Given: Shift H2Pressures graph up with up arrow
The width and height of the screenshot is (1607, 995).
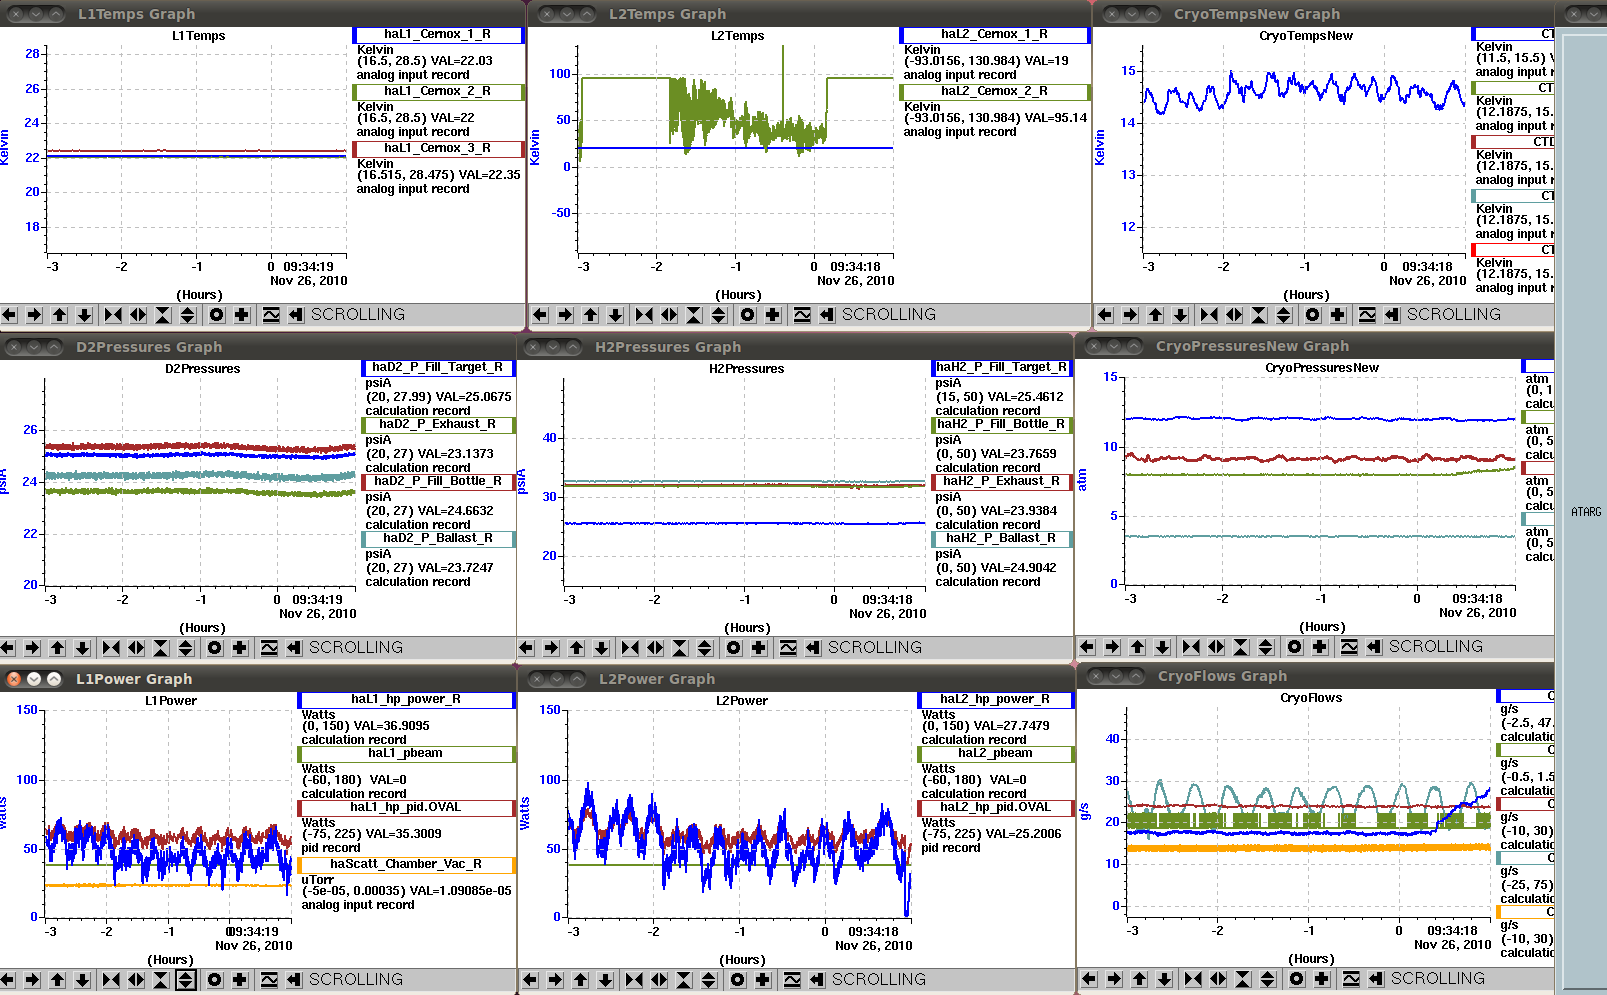Looking at the screenshot, I should (x=576, y=648).
